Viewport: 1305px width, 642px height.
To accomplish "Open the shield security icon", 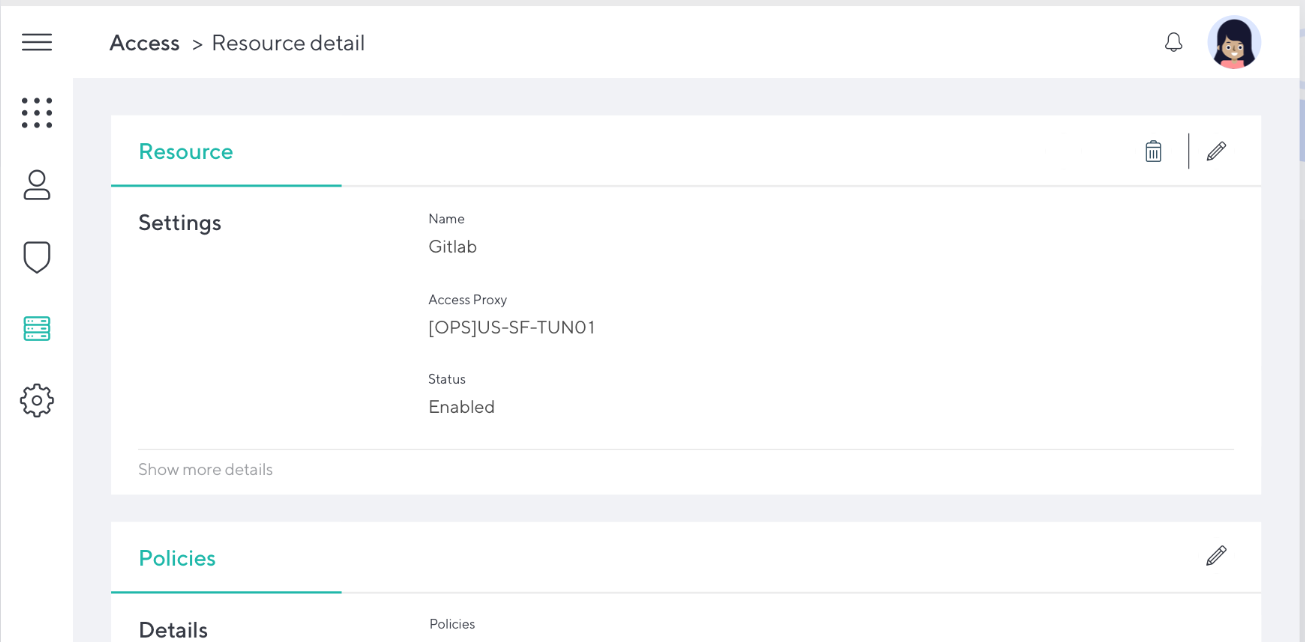I will 37,257.
